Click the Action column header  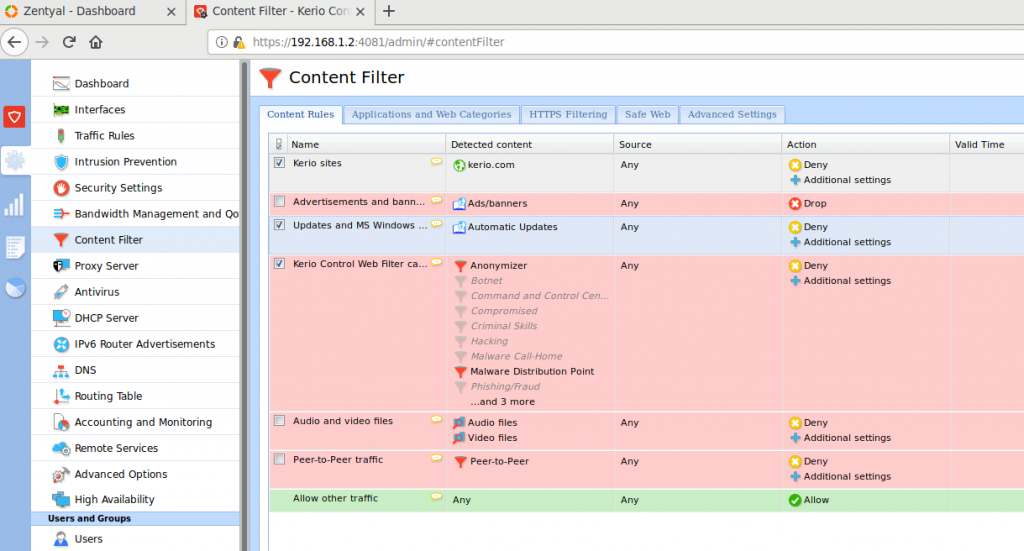point(865,144)
